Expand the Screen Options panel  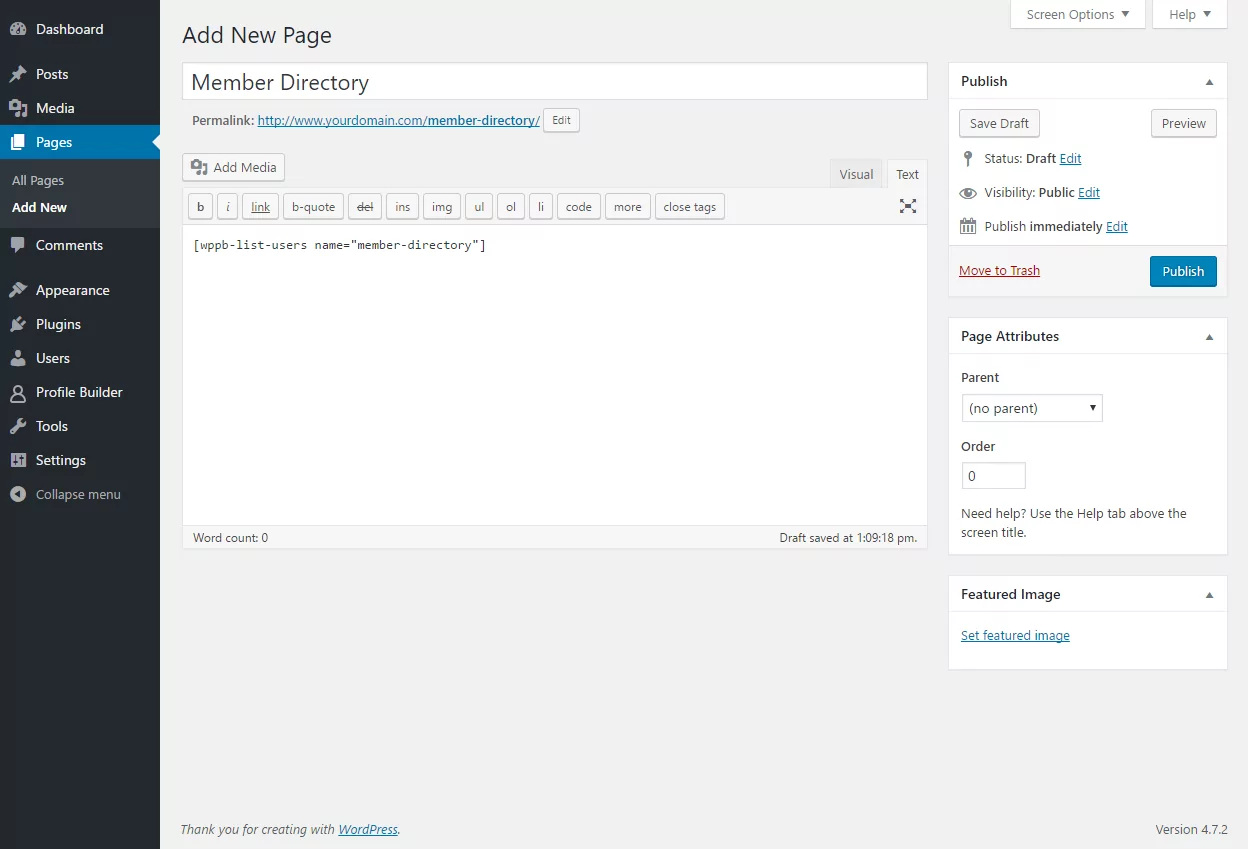1077,14
